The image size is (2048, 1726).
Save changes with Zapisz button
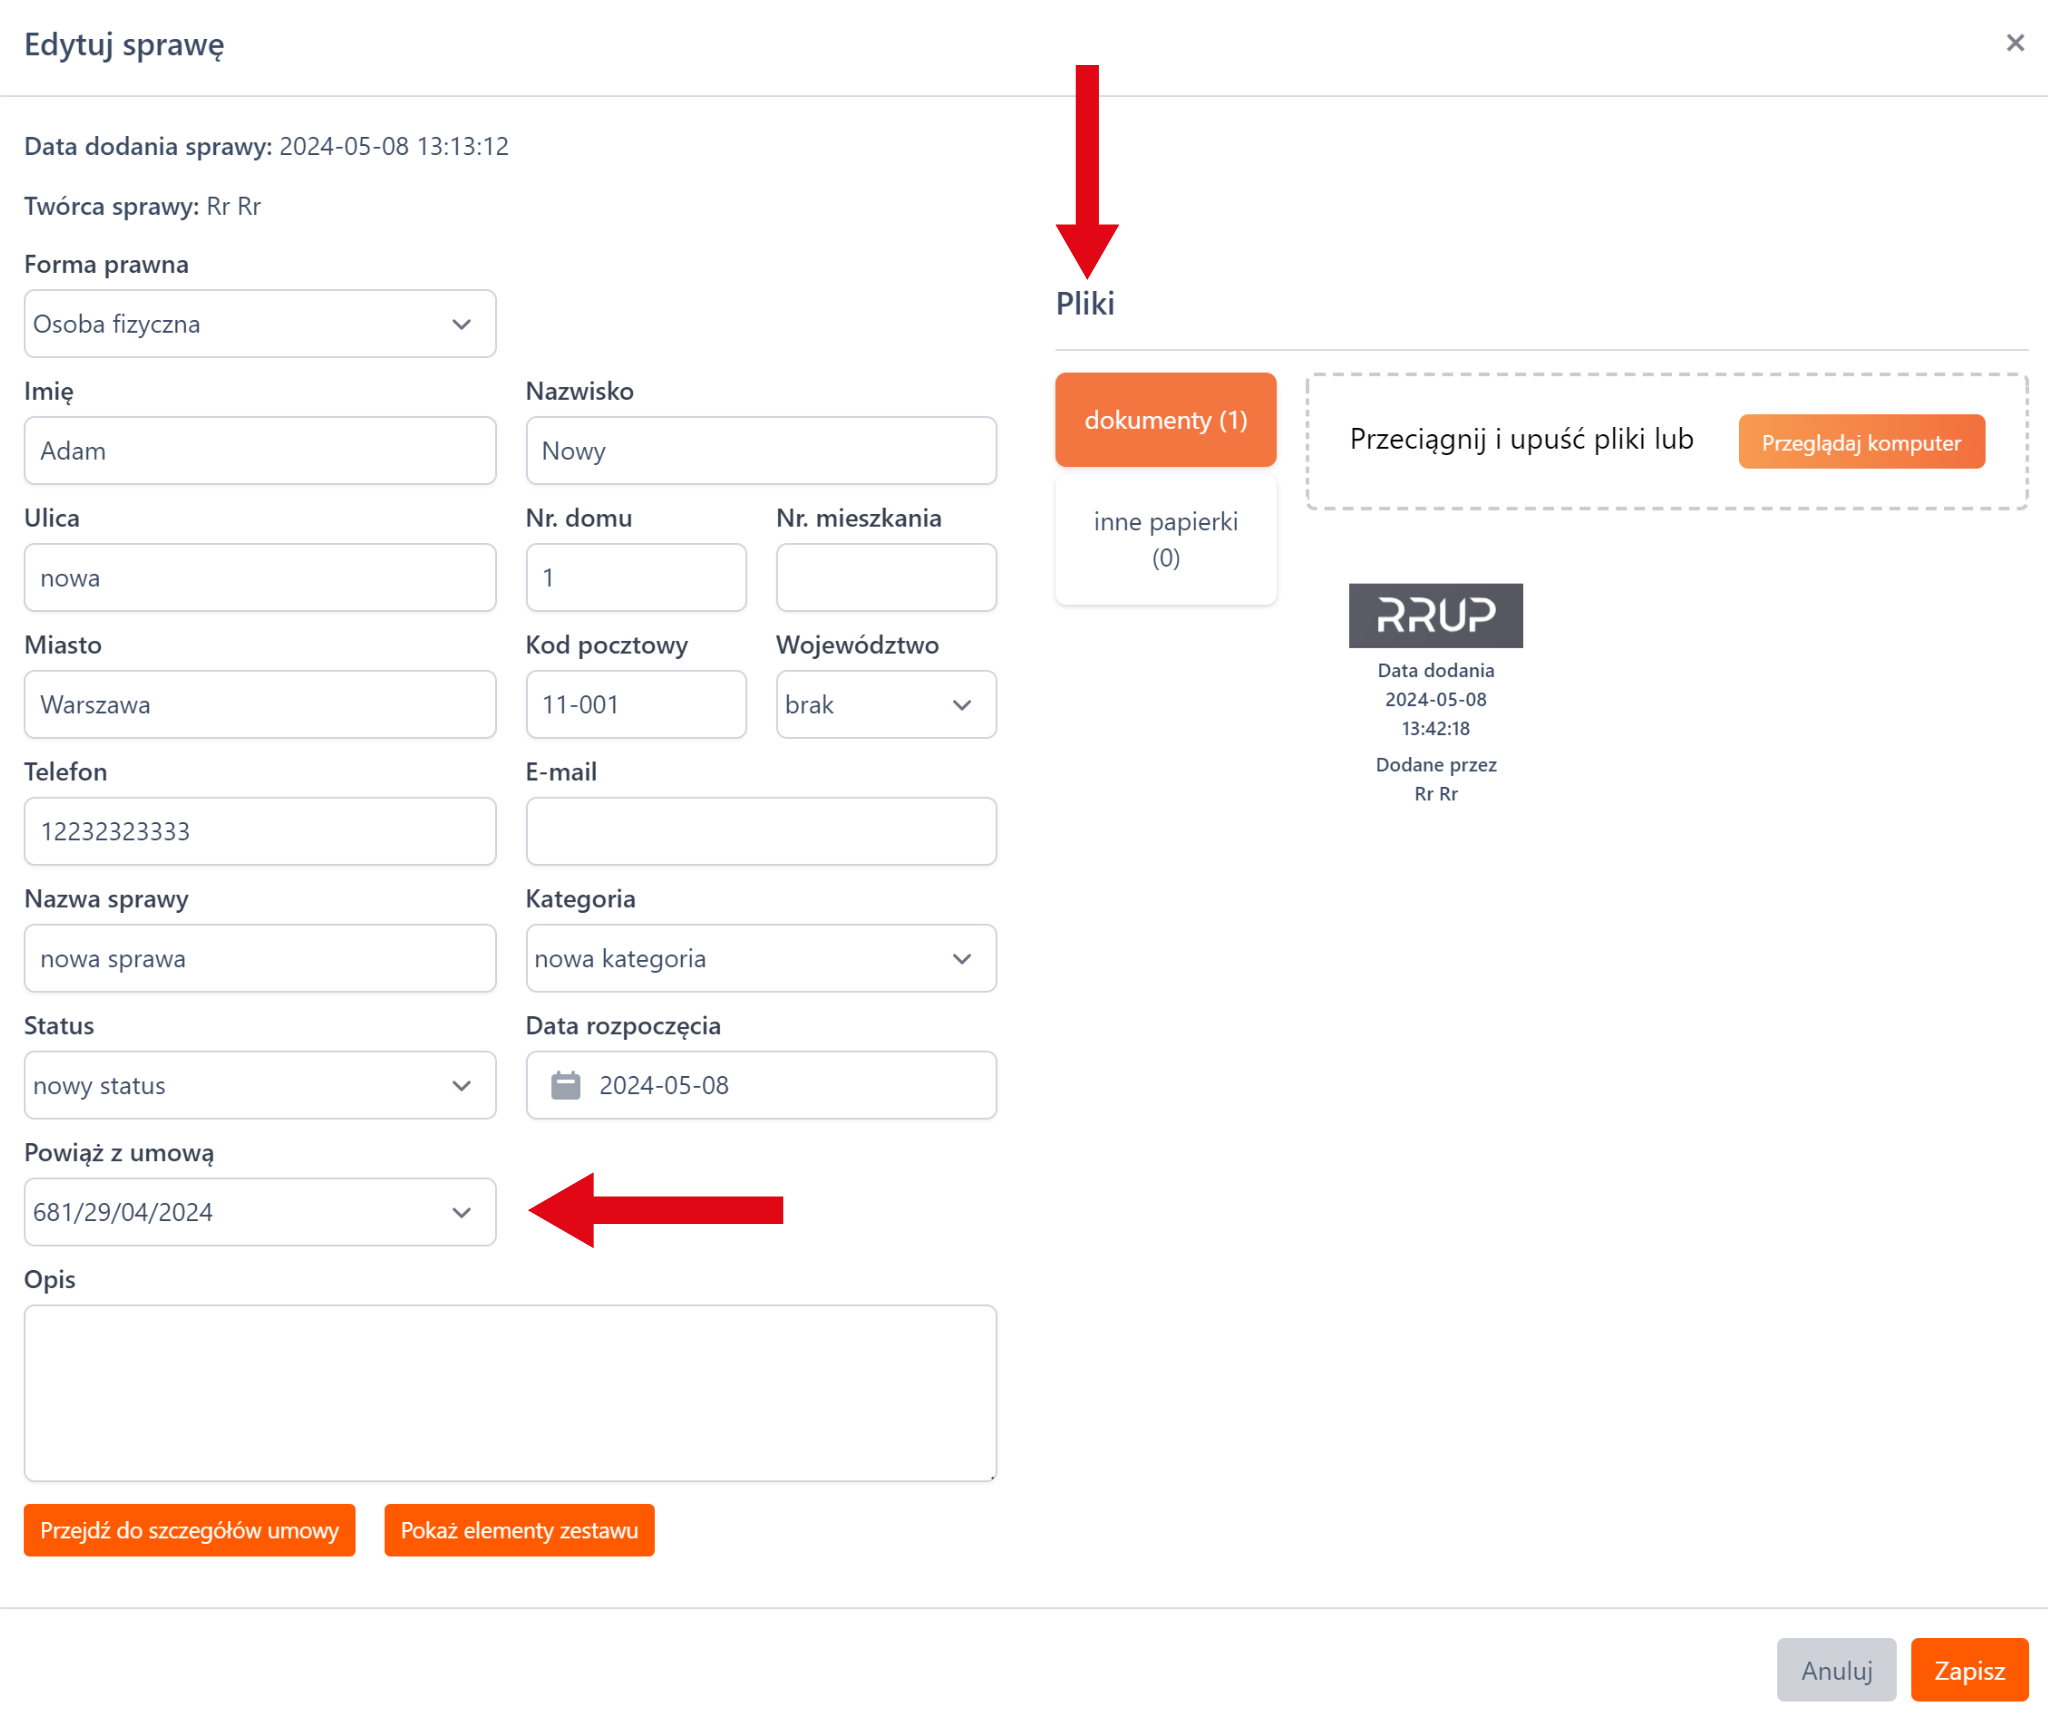[1968, 1670]
